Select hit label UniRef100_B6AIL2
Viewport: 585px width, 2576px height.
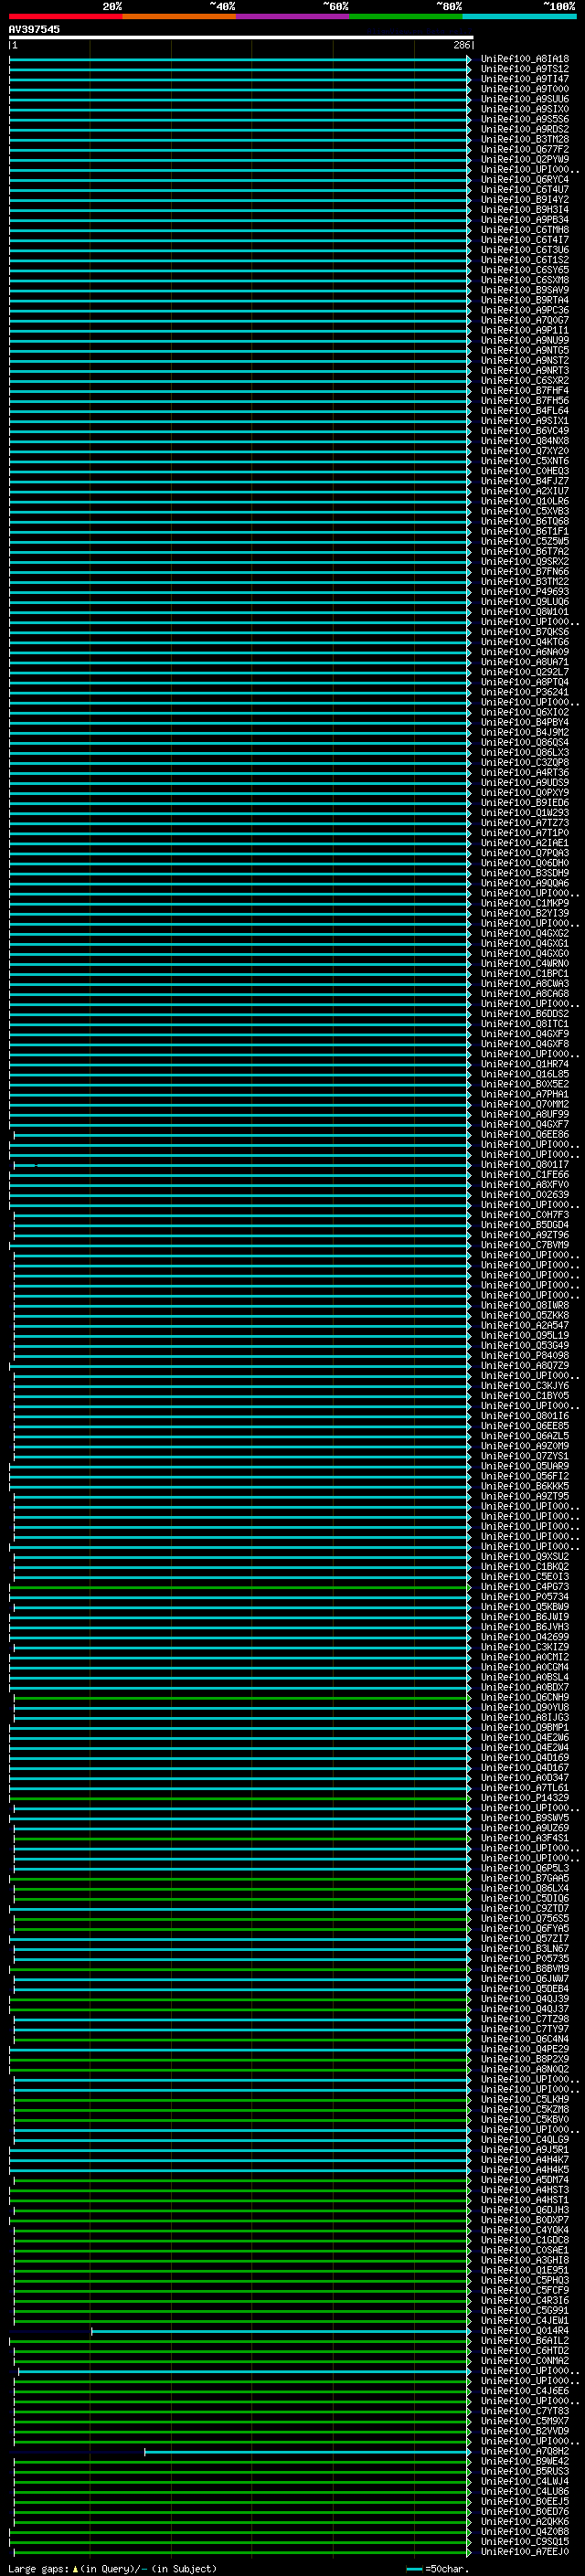pyautogui.click(x=525, y=2341)
